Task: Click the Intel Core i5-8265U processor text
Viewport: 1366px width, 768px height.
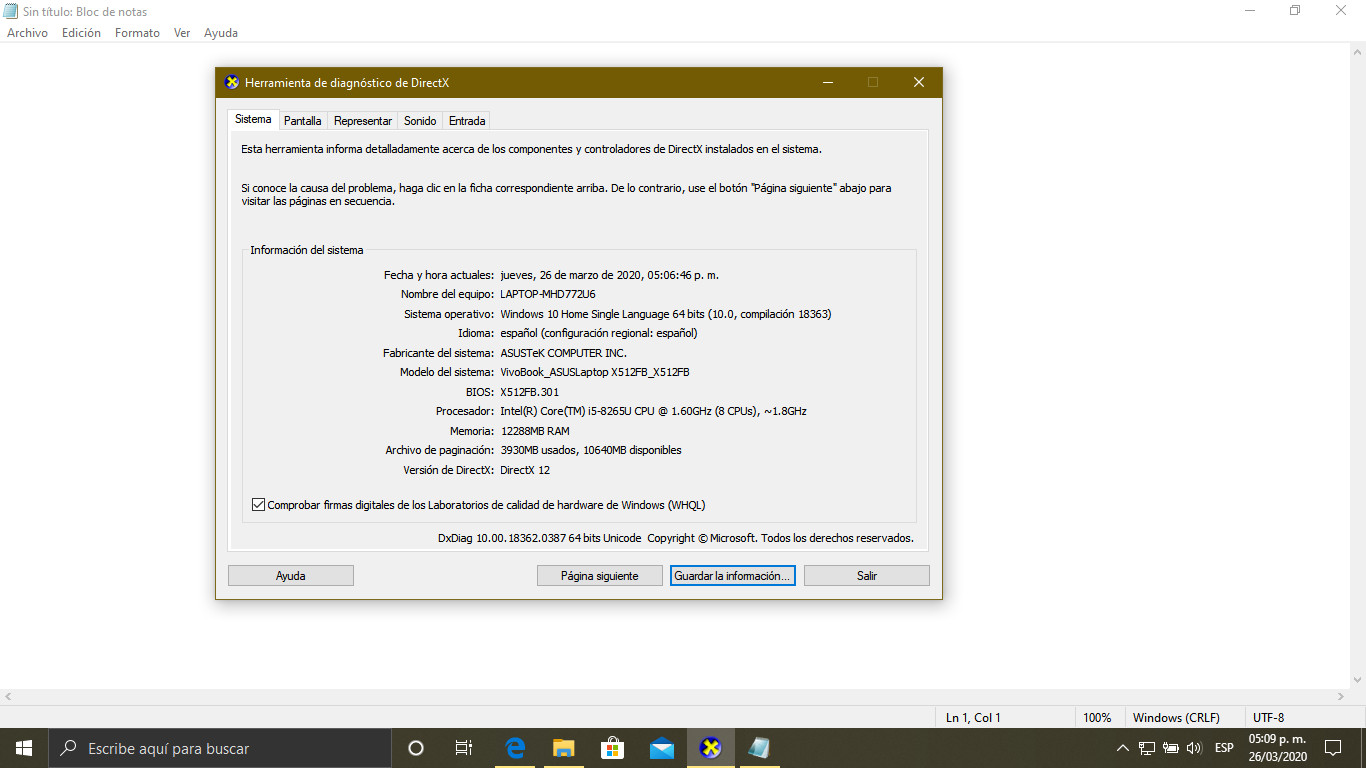Action: [653, 411]
